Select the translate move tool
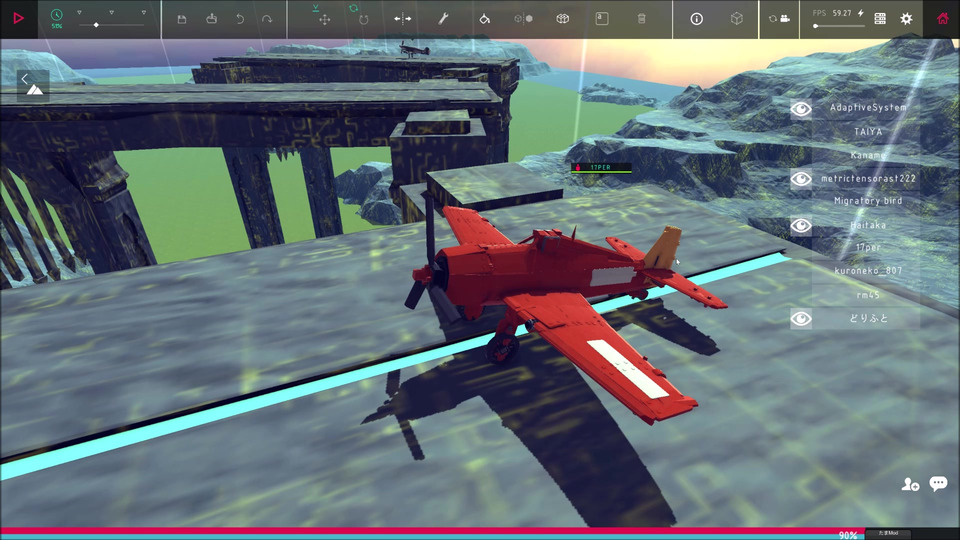 coord(324,20)
